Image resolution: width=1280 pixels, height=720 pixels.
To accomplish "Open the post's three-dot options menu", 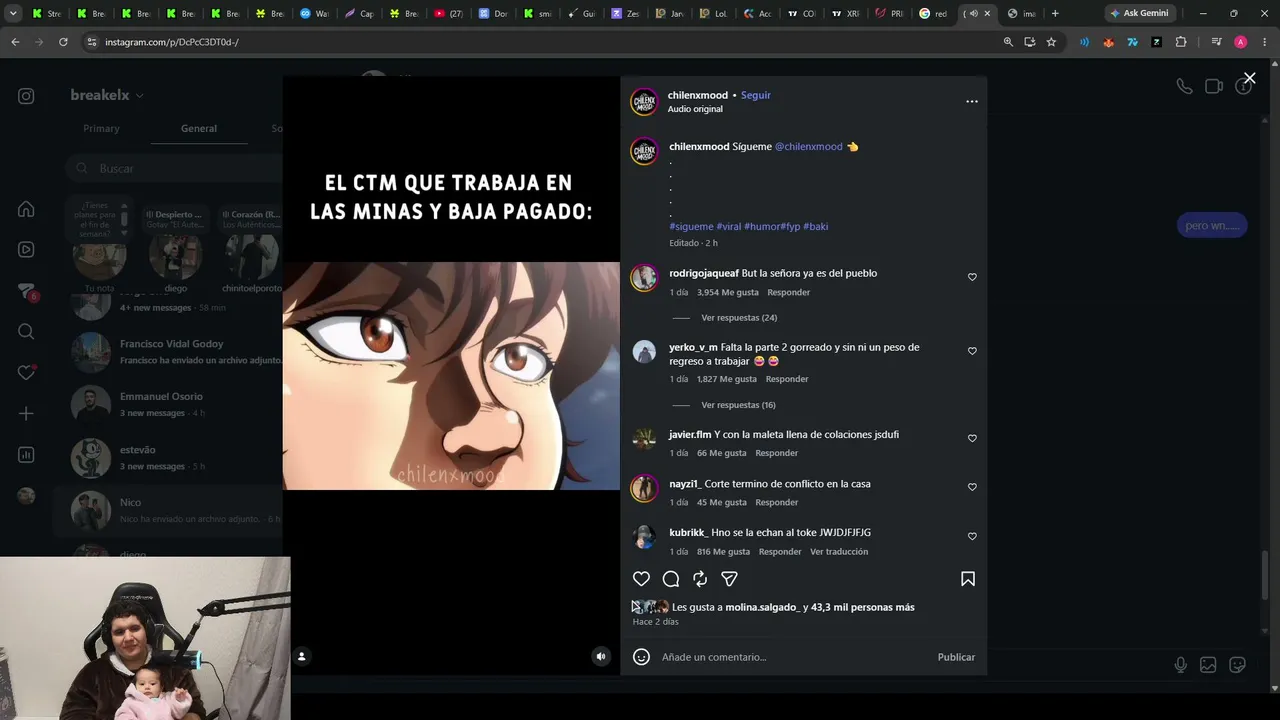I will pos(972,101).
